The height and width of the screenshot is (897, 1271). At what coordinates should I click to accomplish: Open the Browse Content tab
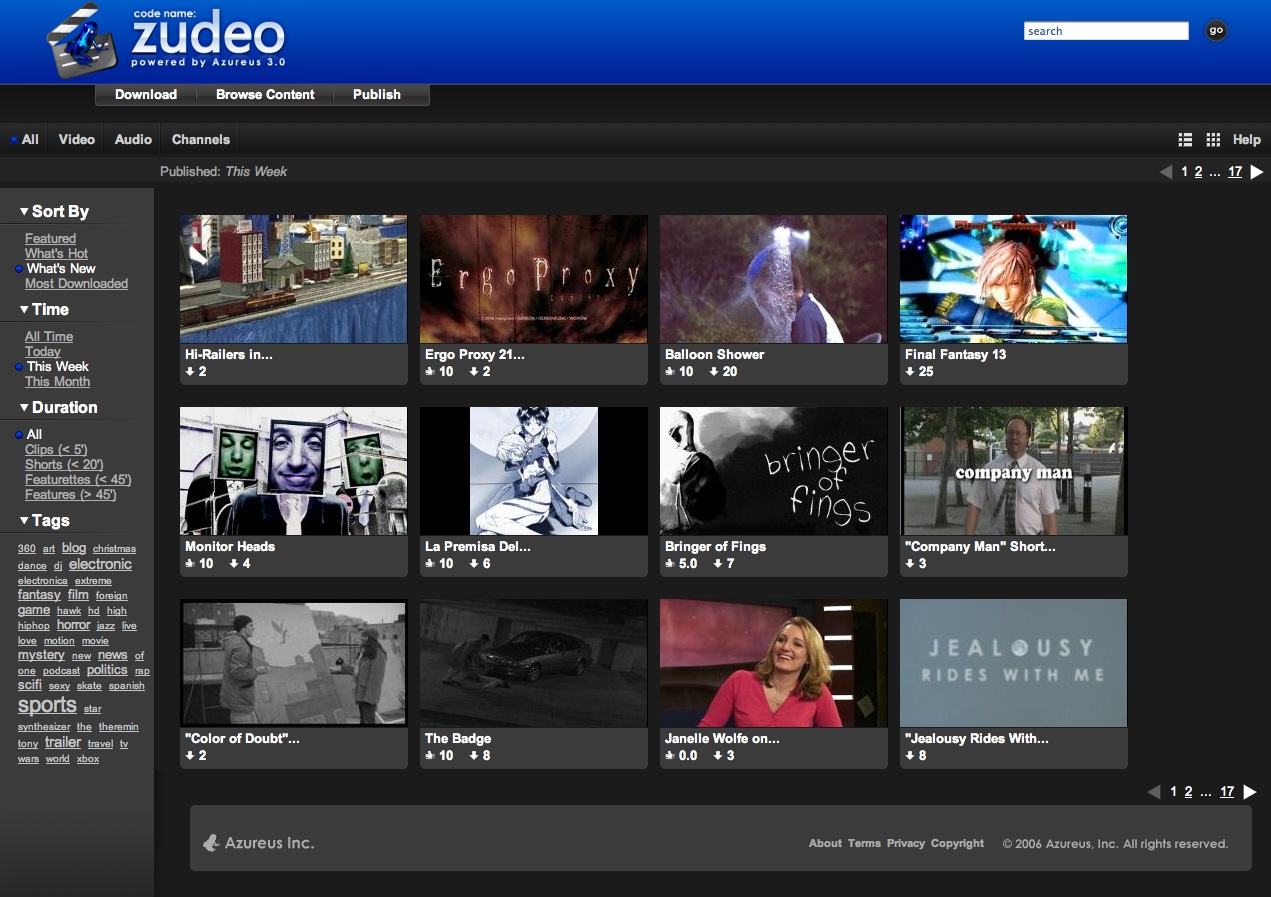(265, 95)
